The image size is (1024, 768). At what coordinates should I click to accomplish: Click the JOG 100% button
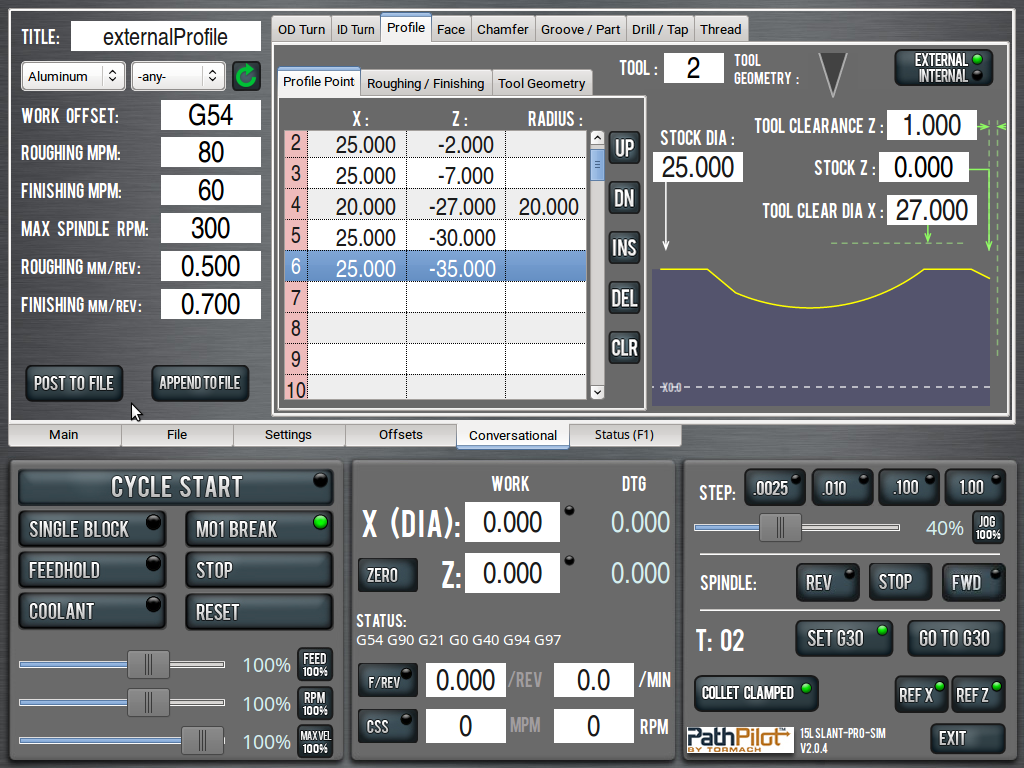987,528
